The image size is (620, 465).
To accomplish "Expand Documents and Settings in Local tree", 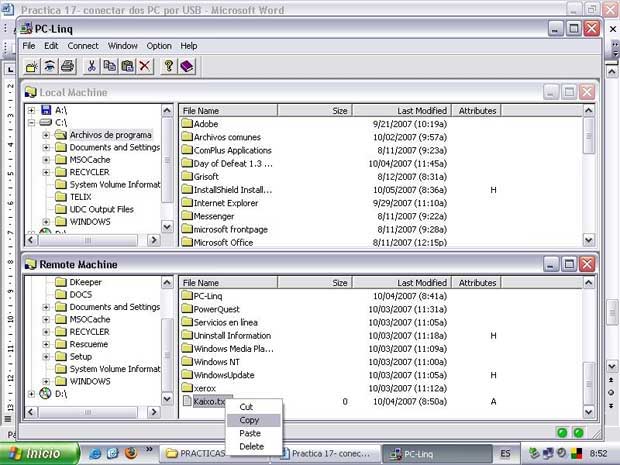I will click(46, 147).
